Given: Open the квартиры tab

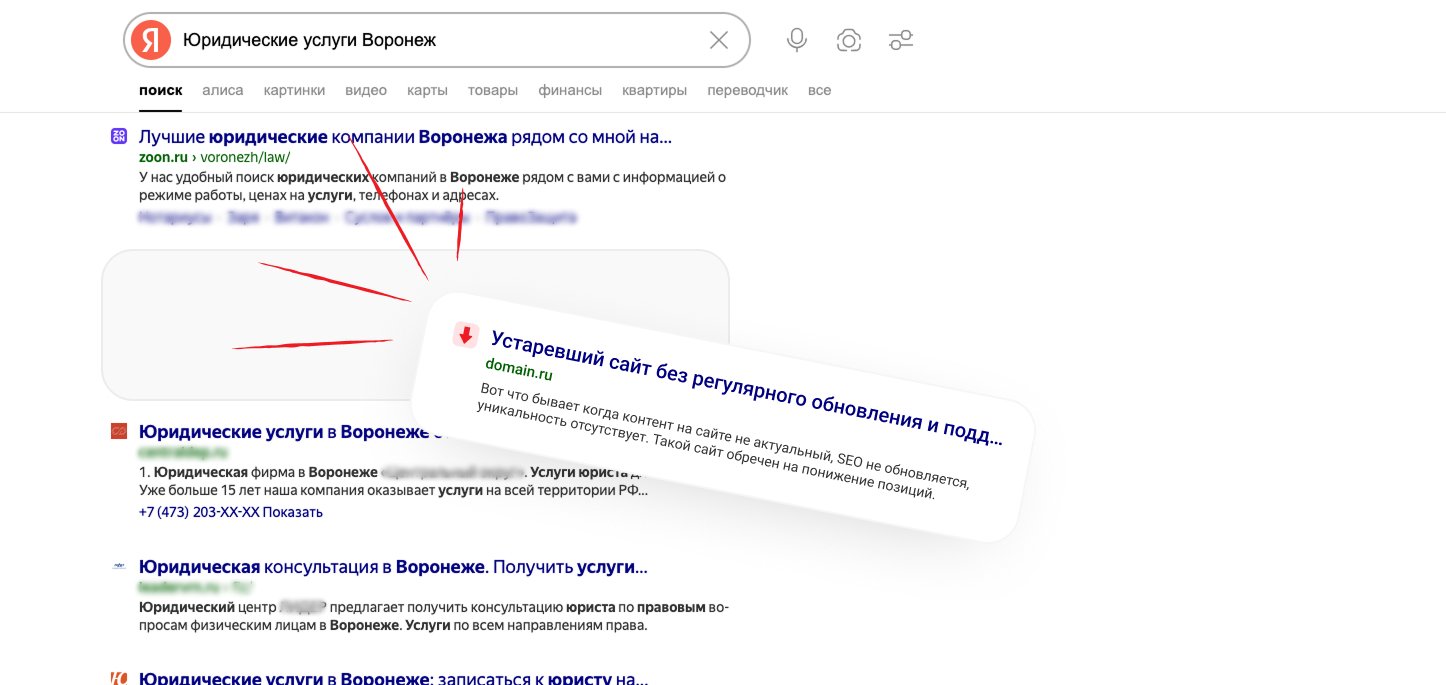Looking at the screenshot, I should point(654,90).
